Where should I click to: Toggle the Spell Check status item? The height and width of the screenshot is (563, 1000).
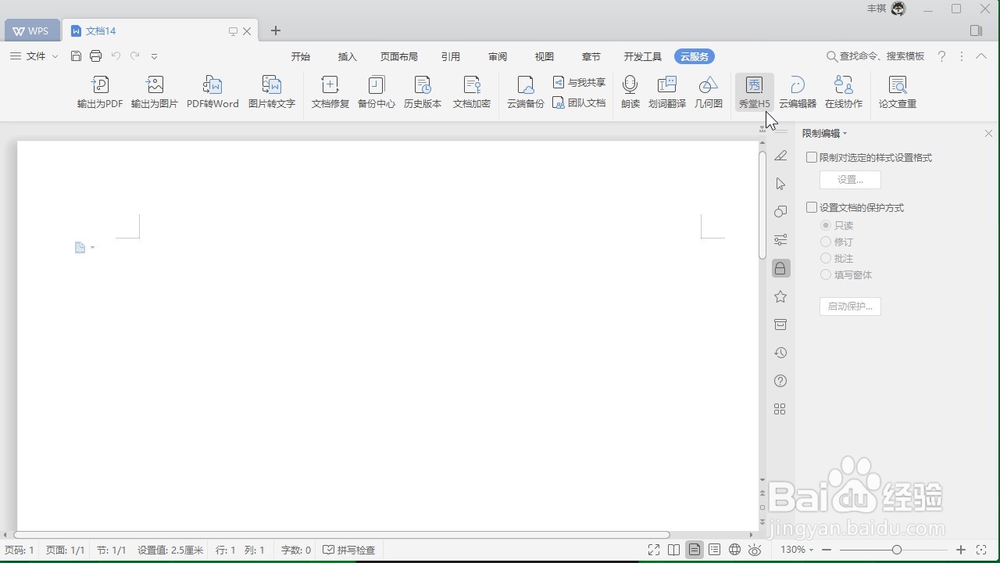point(349,550)
